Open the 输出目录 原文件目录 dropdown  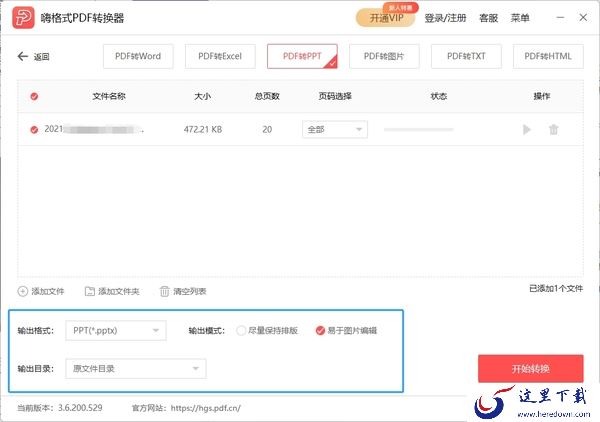coord(136,368)
